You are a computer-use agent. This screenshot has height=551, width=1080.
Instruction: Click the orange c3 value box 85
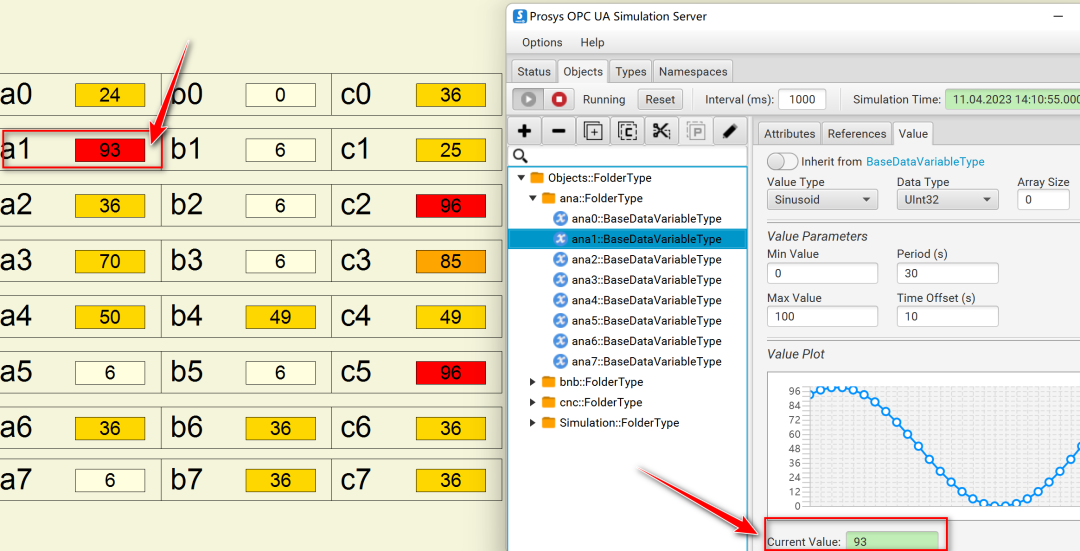(x=450, y=261)
